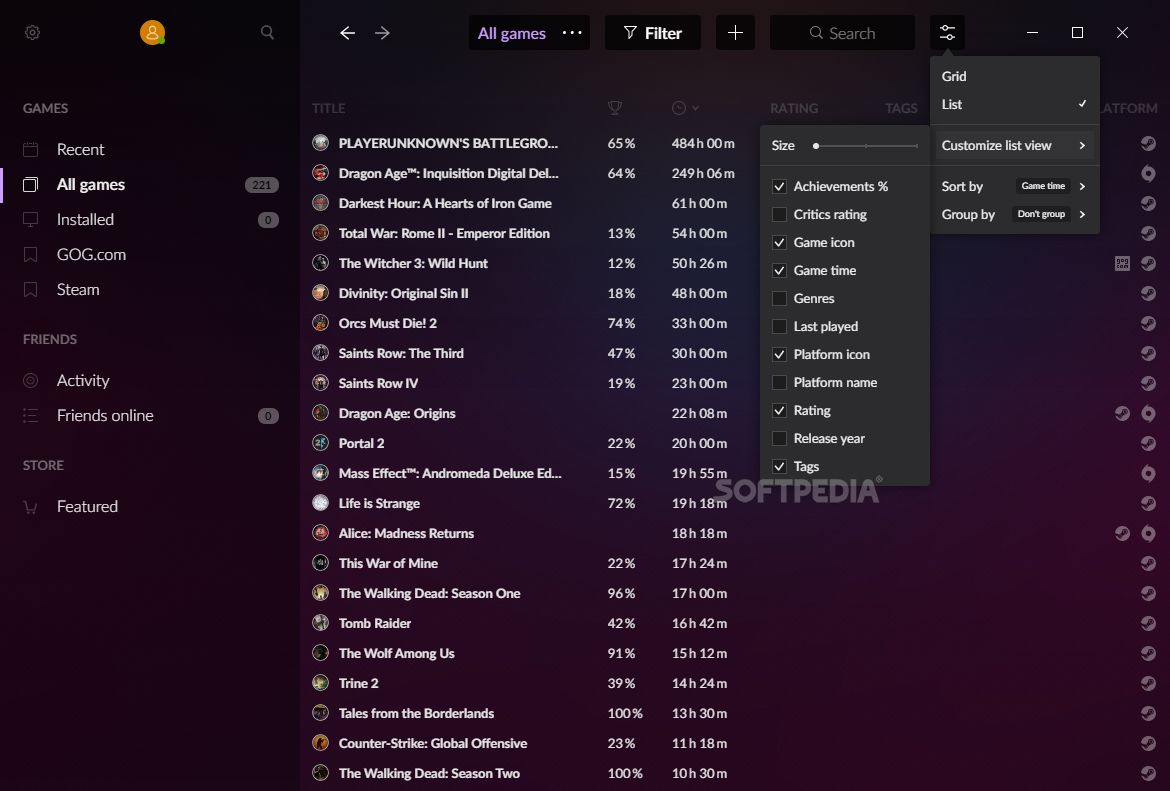Adjust the list Size slider handle

click(816, 146)
